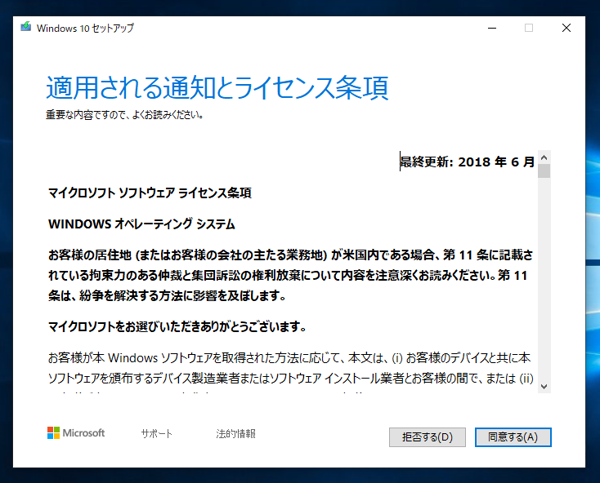
Task: Minimize the Windows 10 setup window
Action: (492, 28)
